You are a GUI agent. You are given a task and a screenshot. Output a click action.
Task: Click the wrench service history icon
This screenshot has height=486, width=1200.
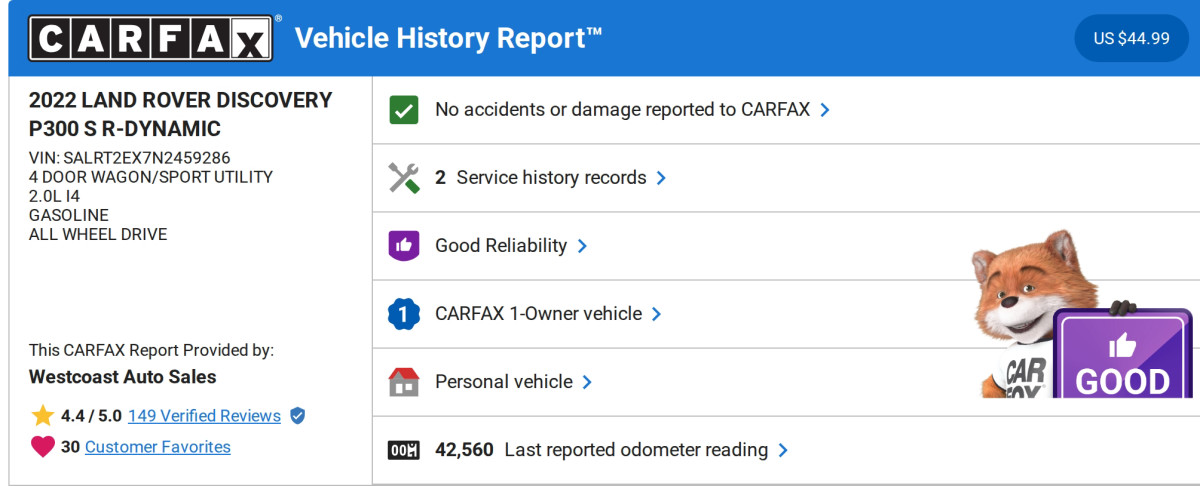click(403, 178)
